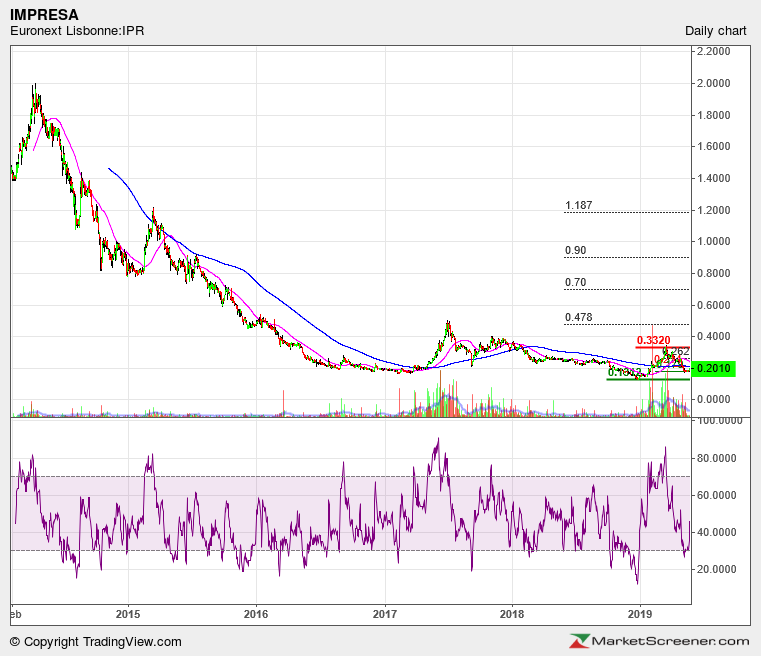Click the MarketScreener logo arrow icon
The image size is (761, 656).
579,641
